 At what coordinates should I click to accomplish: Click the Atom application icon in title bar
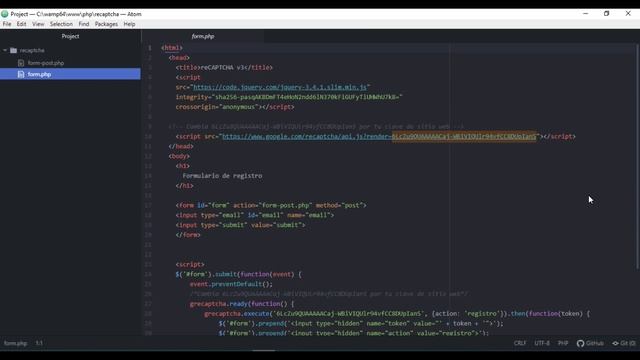pyautogui.click(x=4, y=14)
